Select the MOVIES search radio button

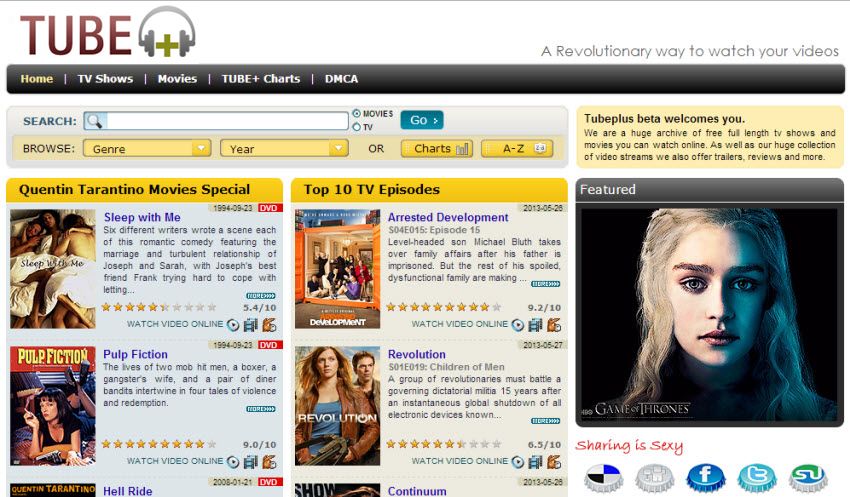(356, 113)
